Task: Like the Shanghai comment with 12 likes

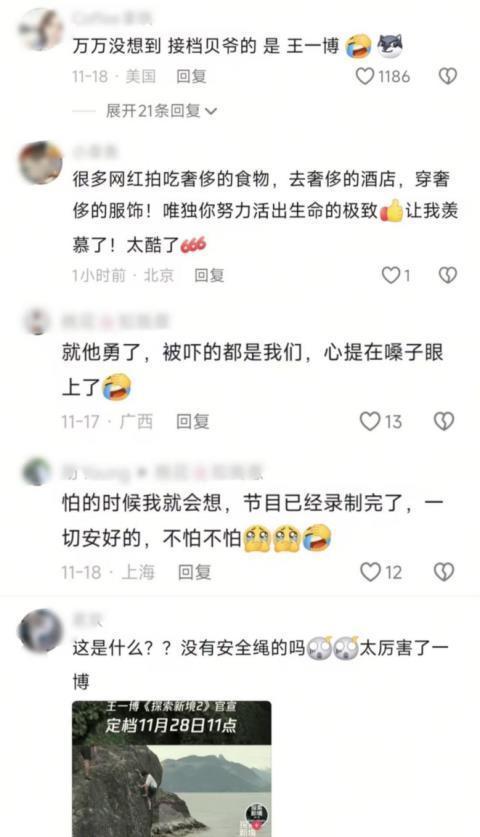Action: tap(370, 572)
